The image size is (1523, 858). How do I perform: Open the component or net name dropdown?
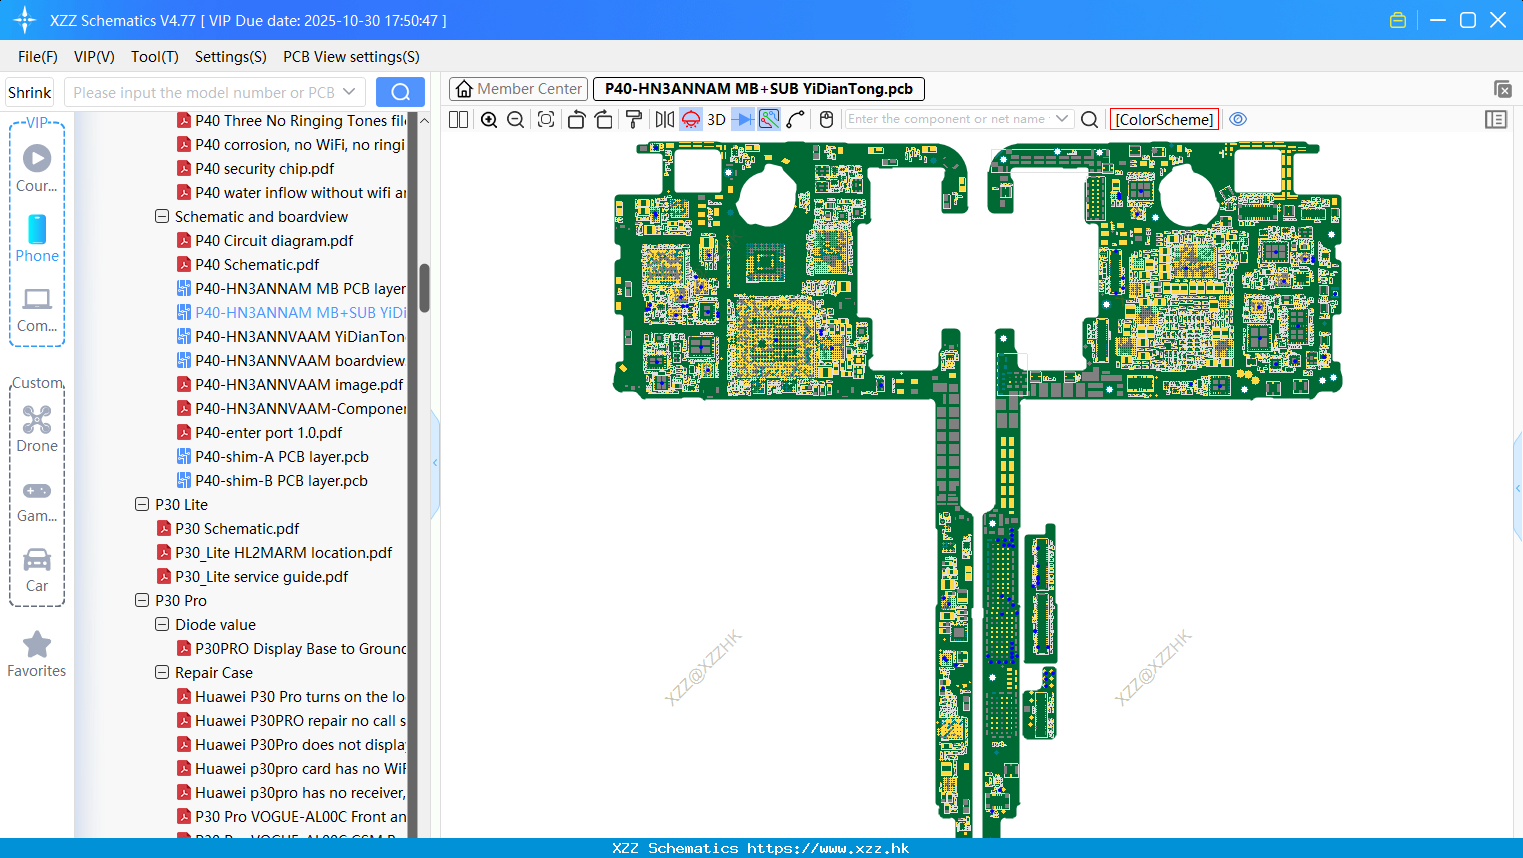[x=1062, y=119]
